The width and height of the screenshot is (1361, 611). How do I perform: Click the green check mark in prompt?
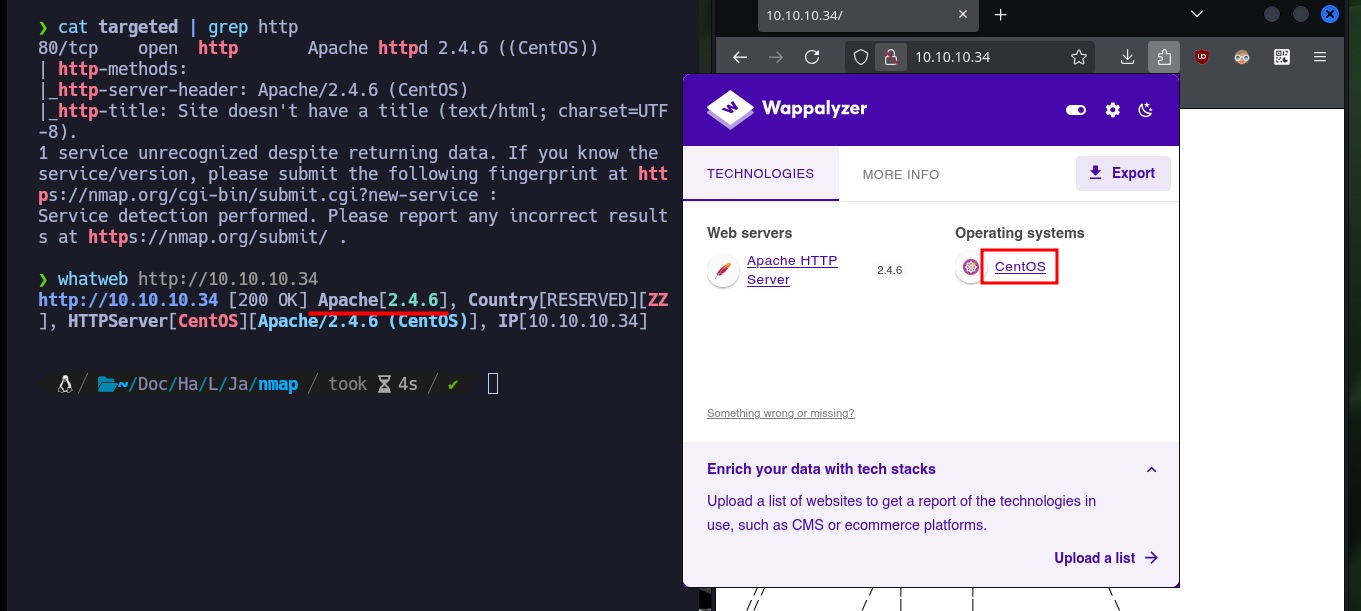click(453, 384)
